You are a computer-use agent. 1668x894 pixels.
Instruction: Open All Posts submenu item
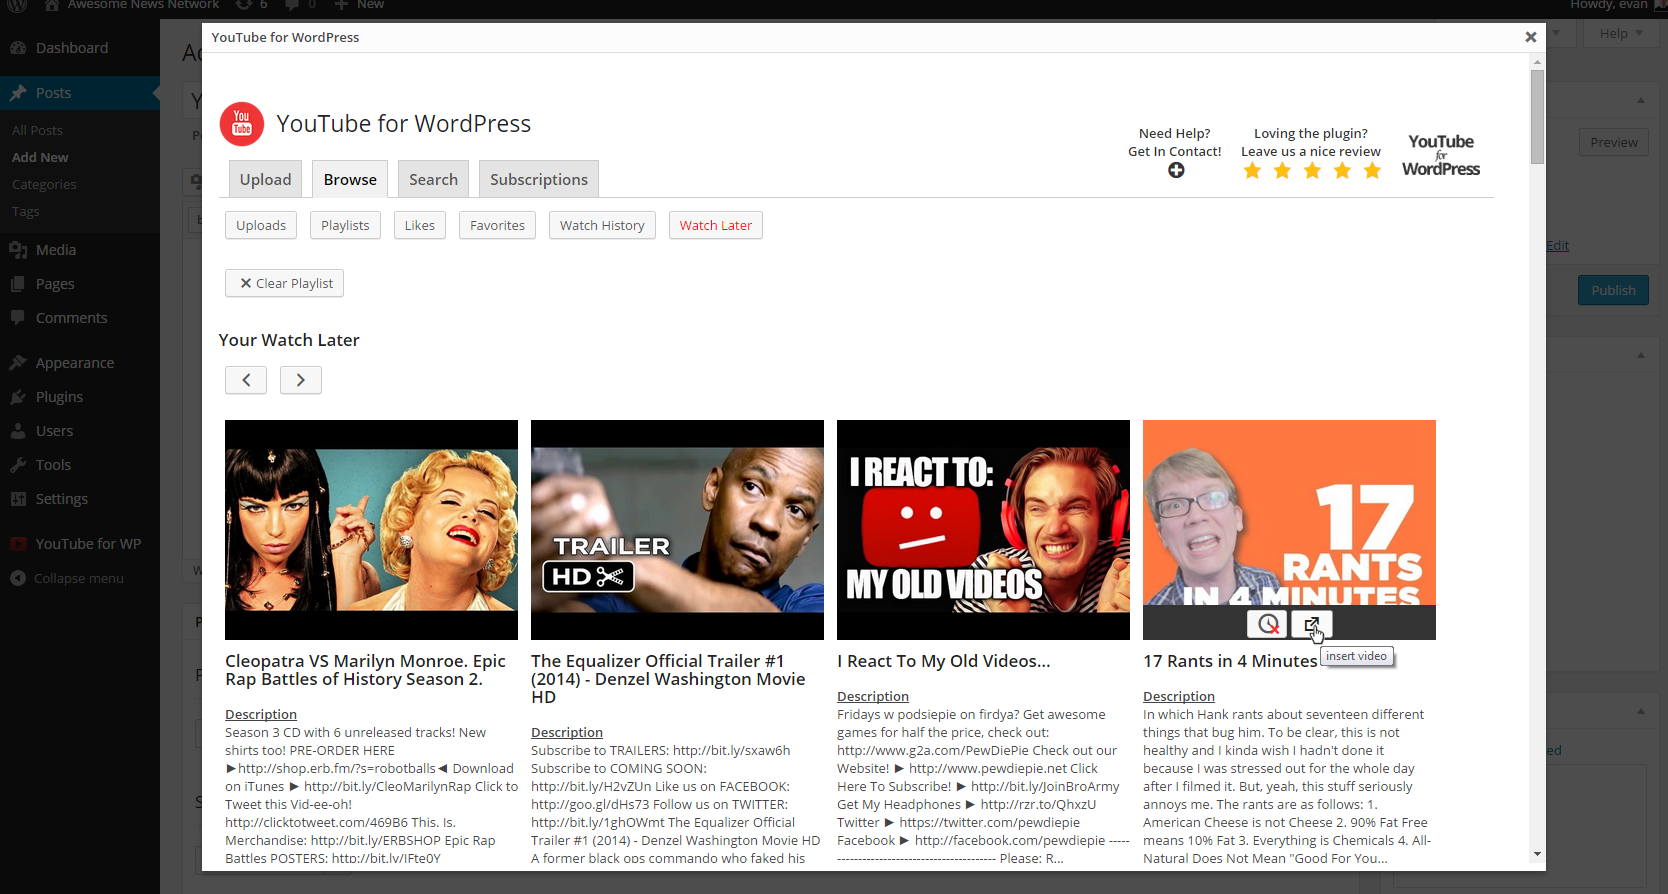37,130
